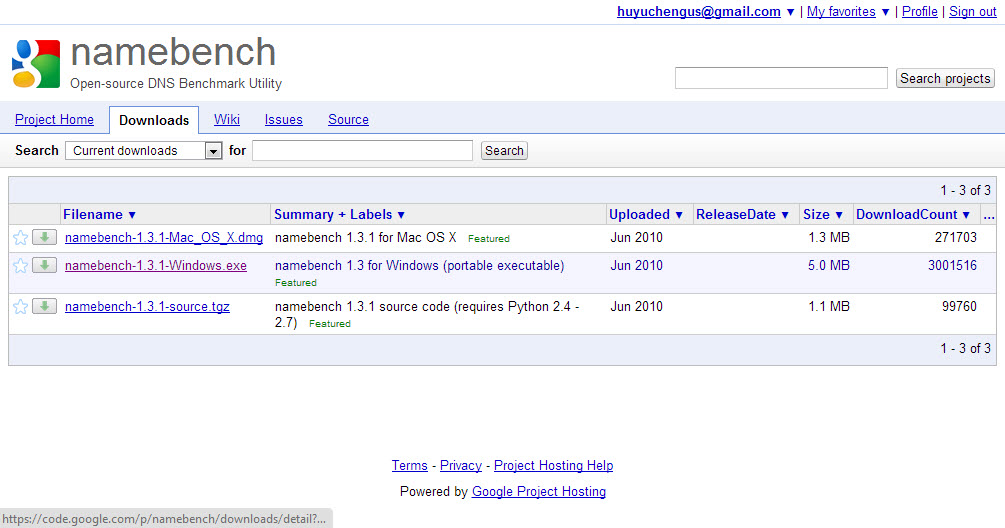Open the column options ellipsis menu
This screenshot has width=1005, height=528.
(x=989, y=215)
